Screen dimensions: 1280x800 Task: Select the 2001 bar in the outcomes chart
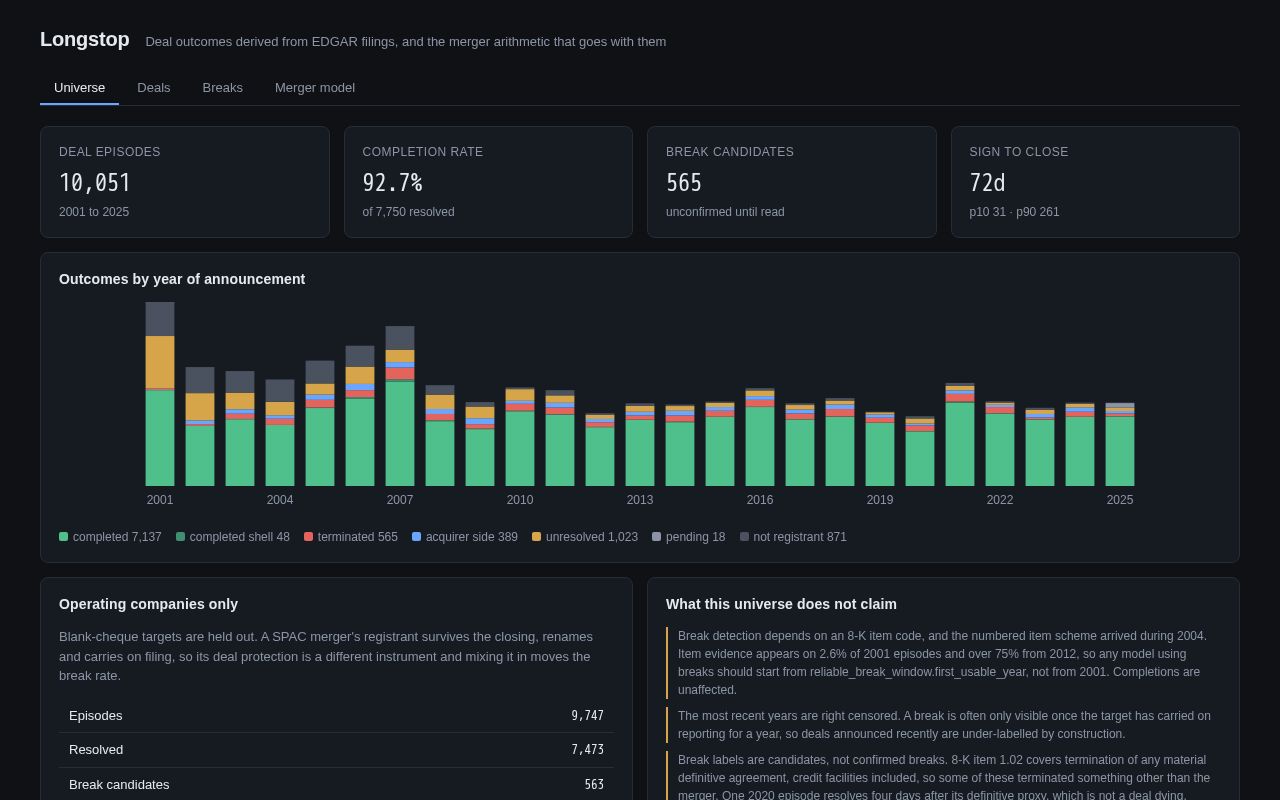click(160, 394)
